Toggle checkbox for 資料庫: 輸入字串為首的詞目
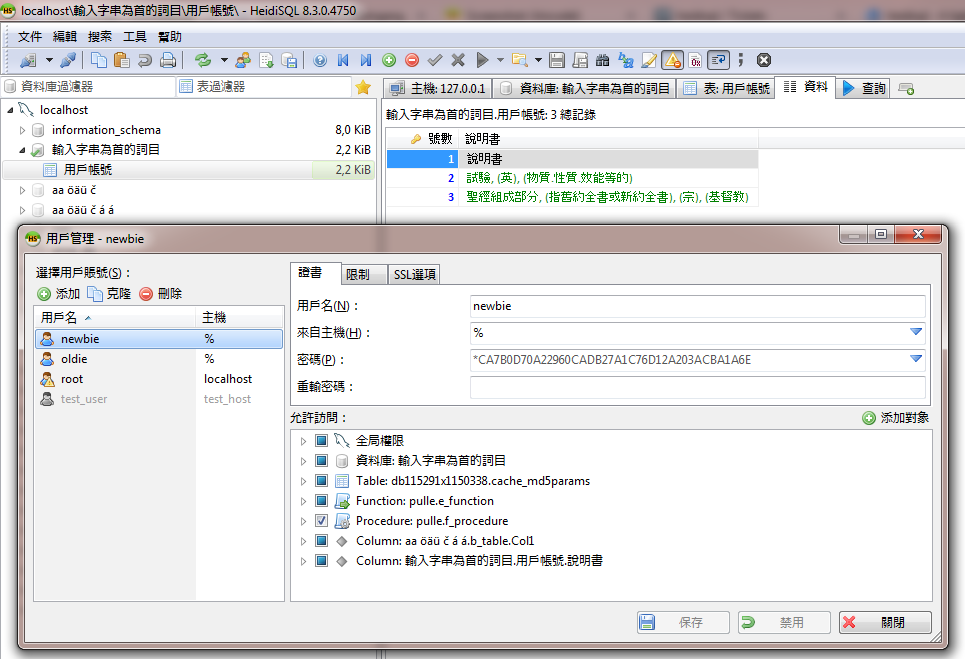The width and height of the screenshot is (965, 659). (321, 460)
